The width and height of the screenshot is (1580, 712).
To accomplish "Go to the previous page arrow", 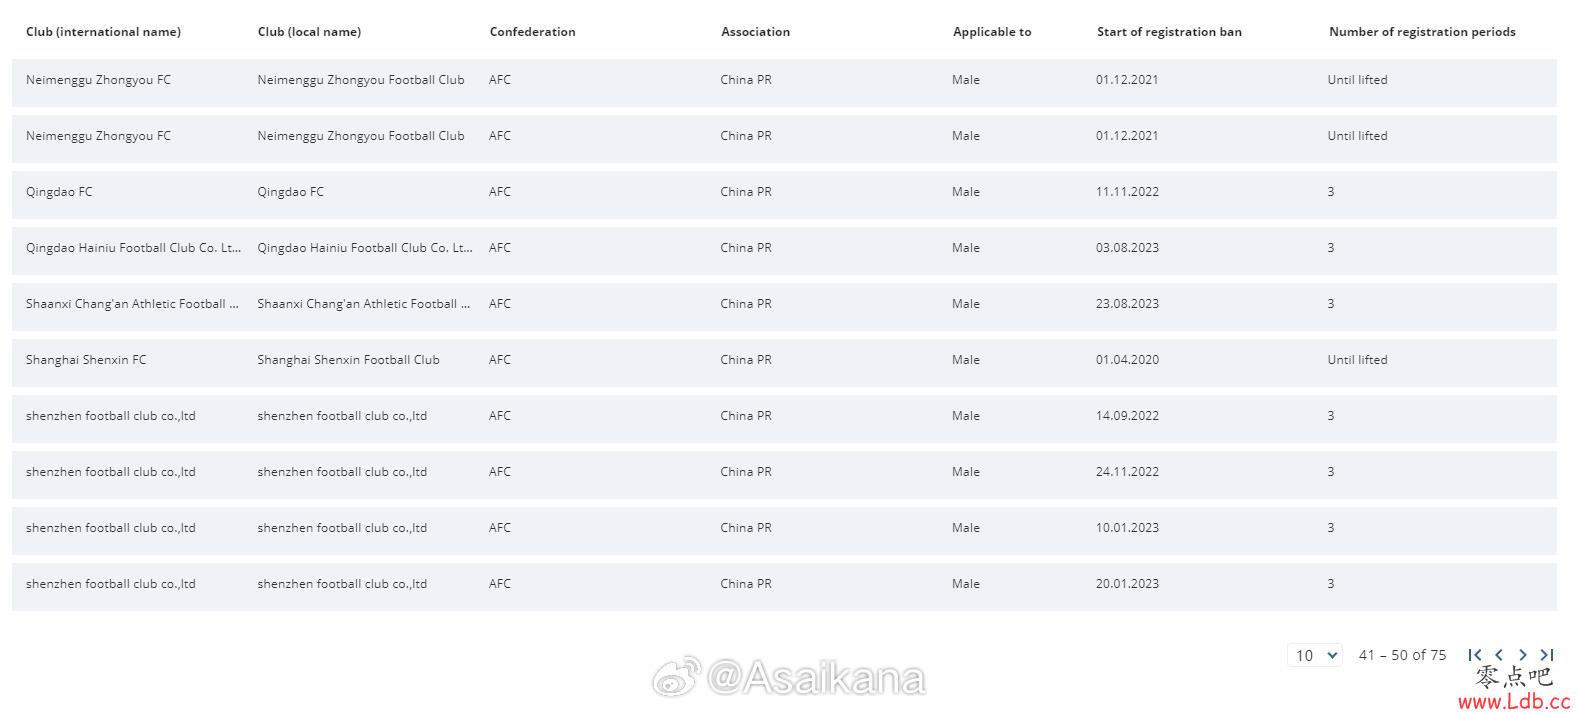I will (x=1499, y=655).
